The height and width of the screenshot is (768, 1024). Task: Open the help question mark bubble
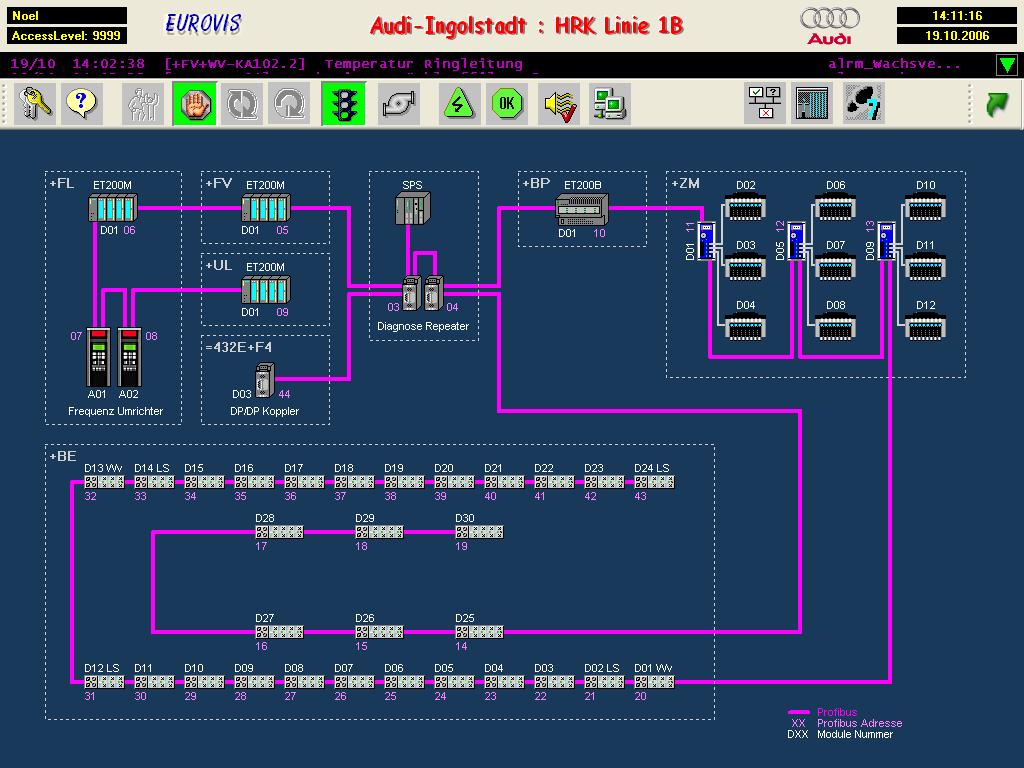click(82, 103)
